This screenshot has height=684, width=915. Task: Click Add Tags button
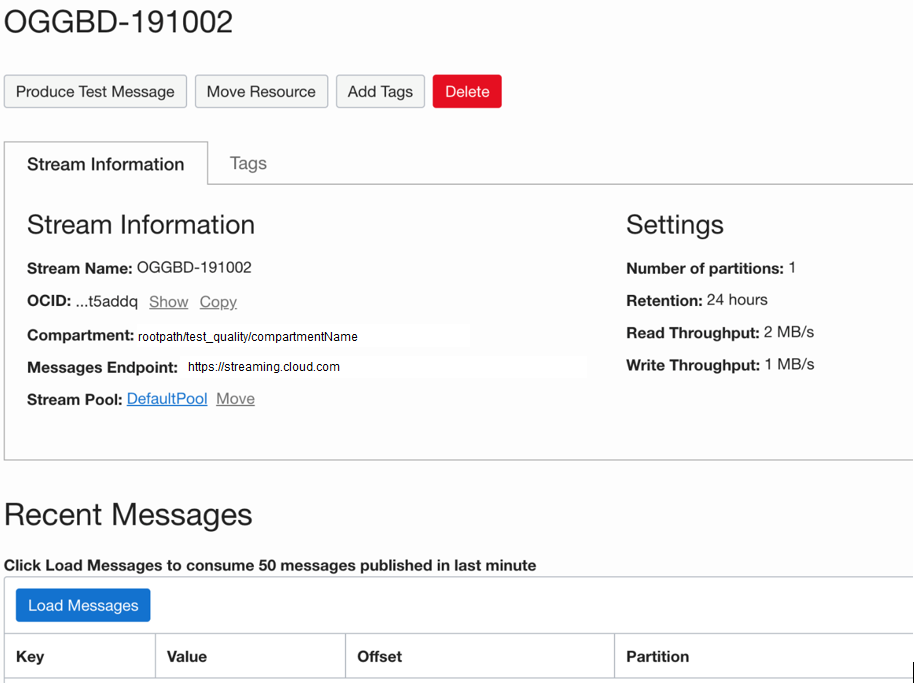tap(380, 92)
